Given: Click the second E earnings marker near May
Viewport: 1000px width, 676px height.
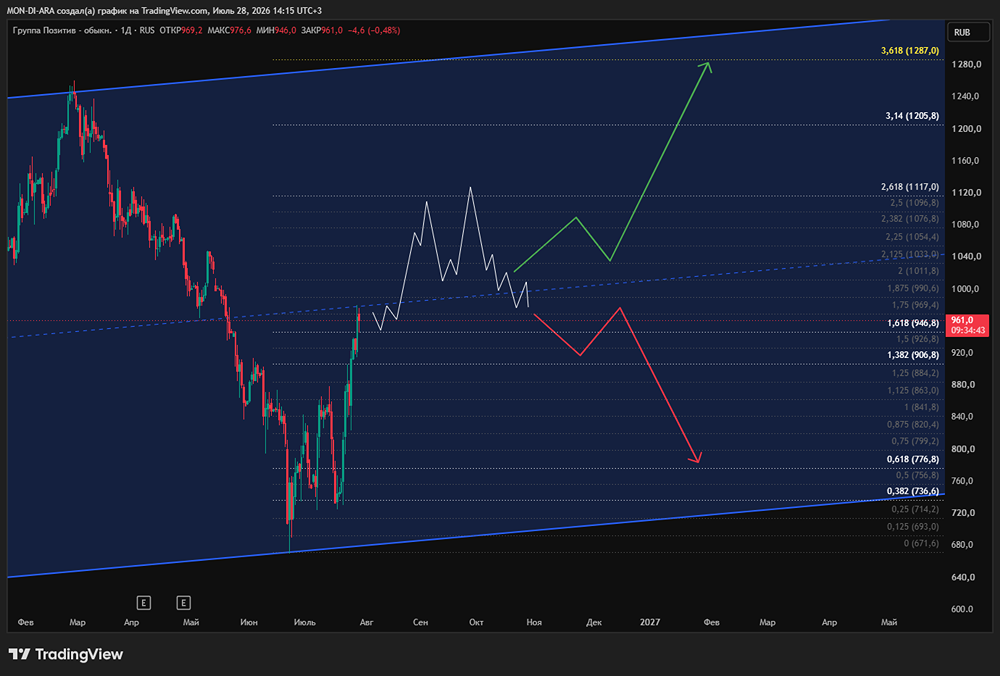Looking at the screenshot, I should (x=184, y=603).
